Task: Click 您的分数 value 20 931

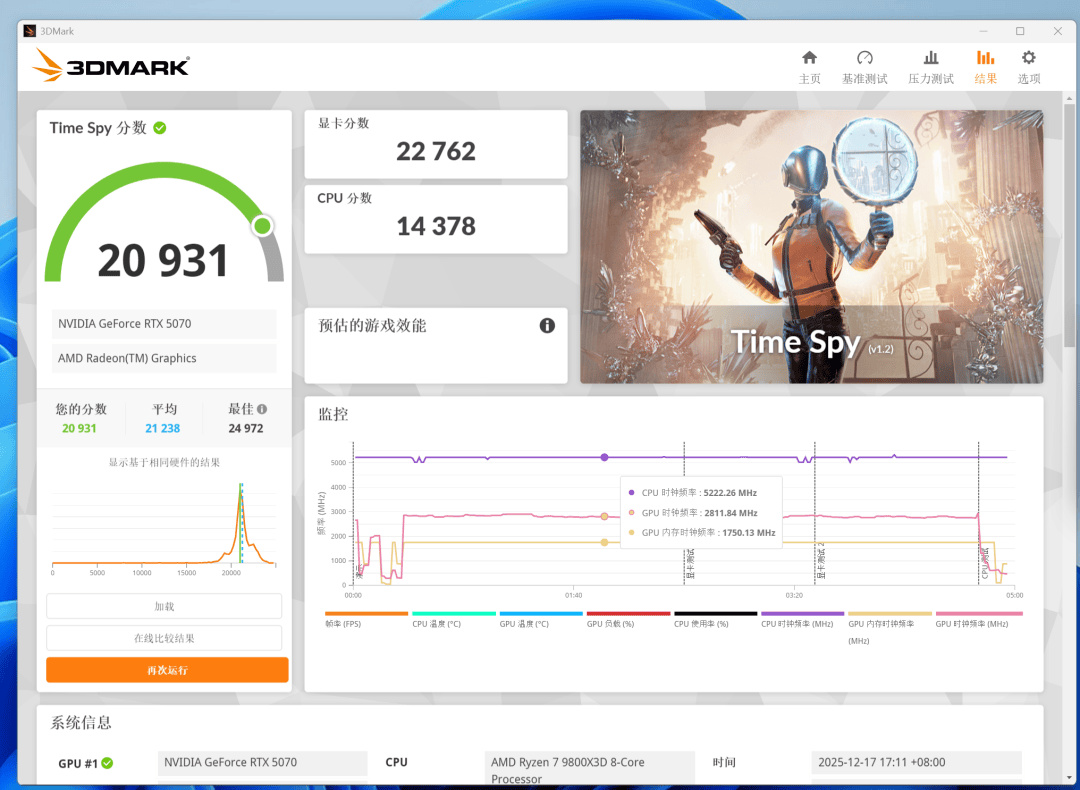Action: pyautogui.click(x=79, y=428)
